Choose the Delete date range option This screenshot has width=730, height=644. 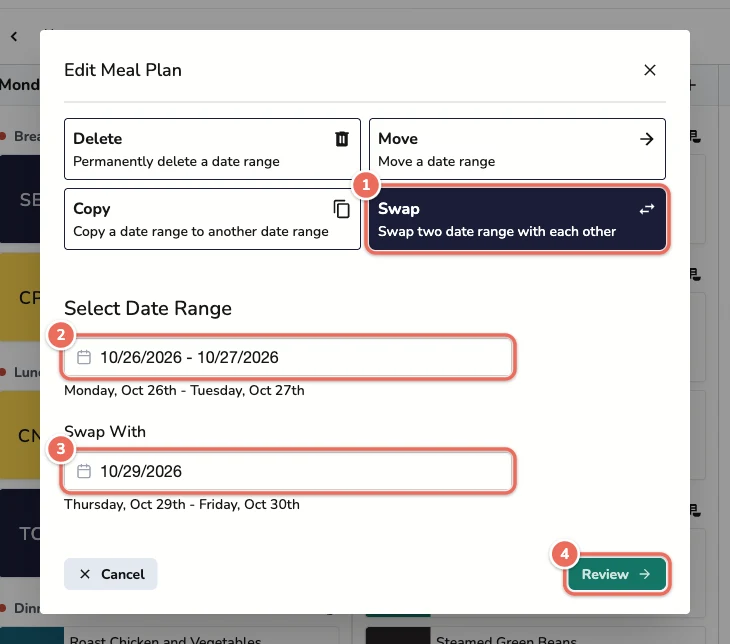tap(212, 149)
